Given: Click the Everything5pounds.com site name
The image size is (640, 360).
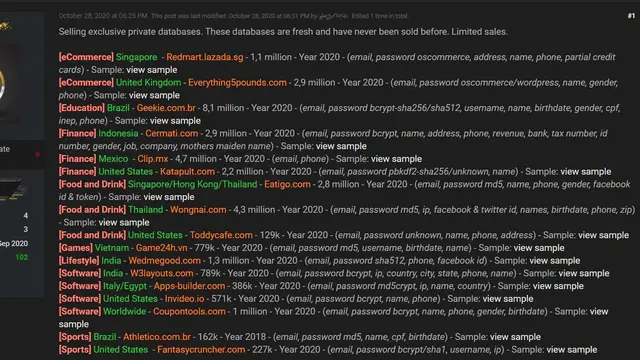Looking at the screenshot, I should tap(237, 82).
